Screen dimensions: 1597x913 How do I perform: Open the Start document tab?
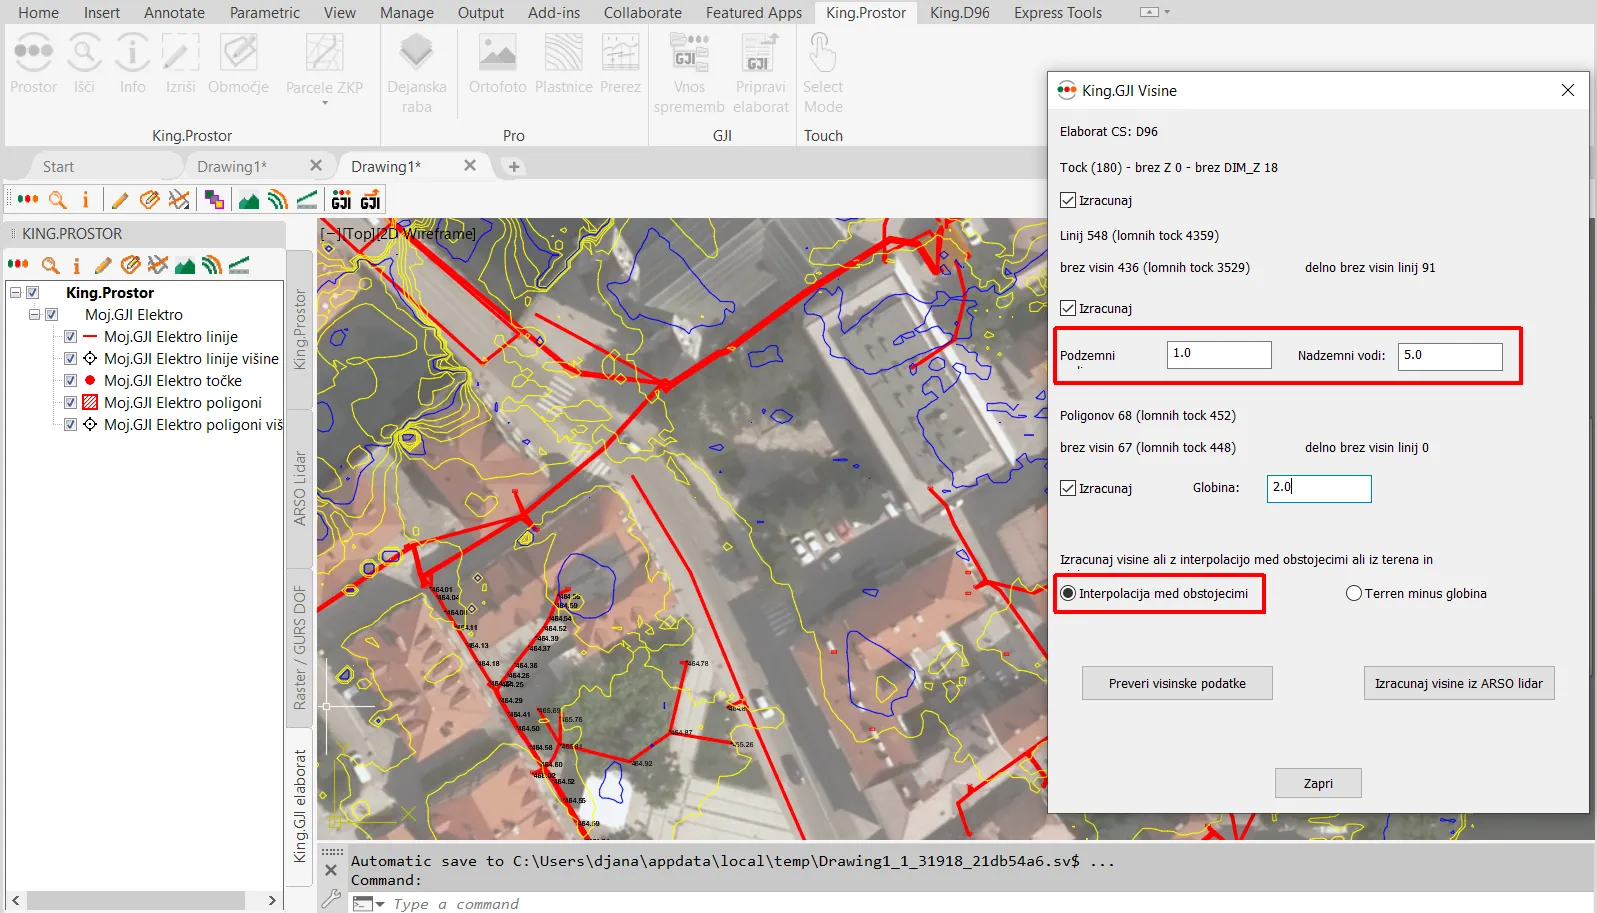(x=58, y=167)
